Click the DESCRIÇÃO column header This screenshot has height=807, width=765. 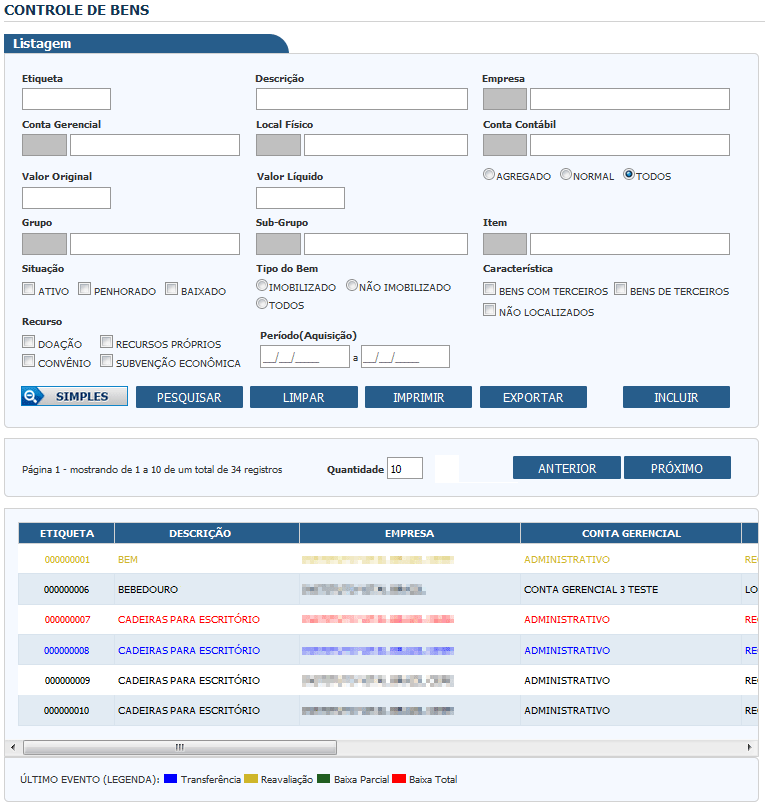tap(206, 533)
